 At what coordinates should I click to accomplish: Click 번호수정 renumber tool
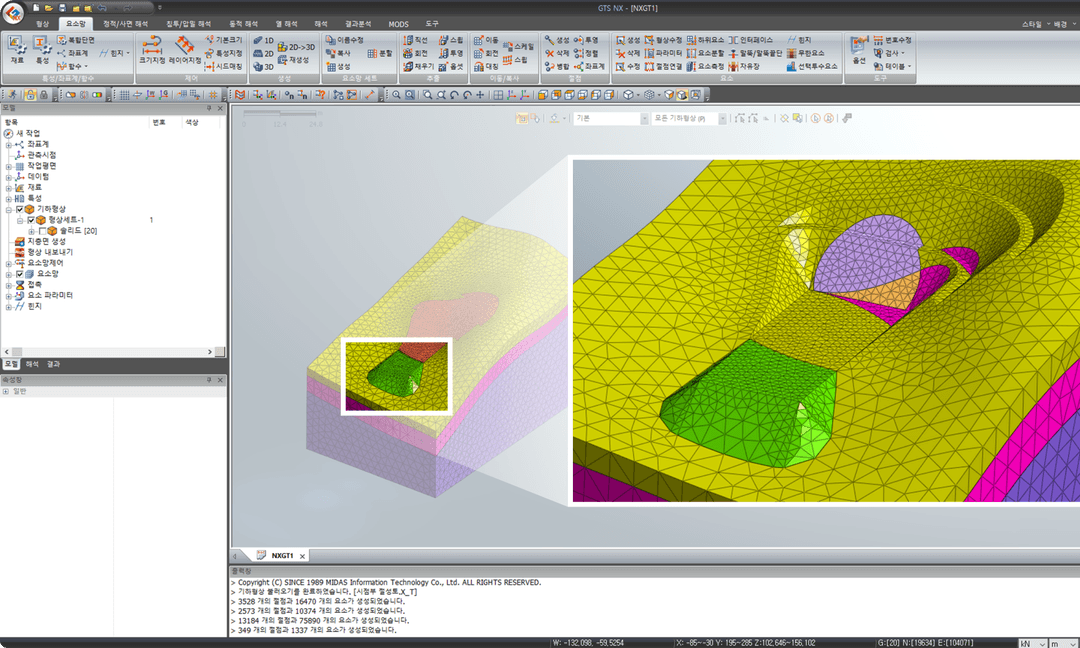click(x=893, y=40)
